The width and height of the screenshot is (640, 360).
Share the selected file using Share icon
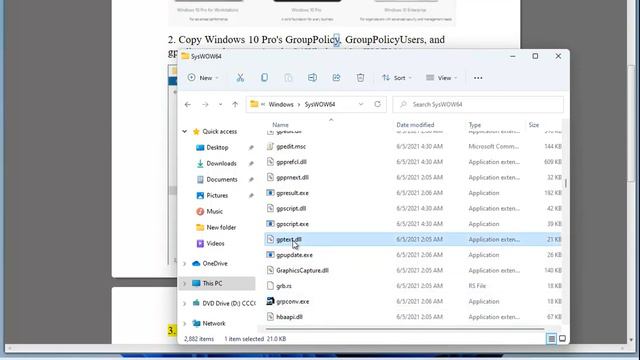336,78
